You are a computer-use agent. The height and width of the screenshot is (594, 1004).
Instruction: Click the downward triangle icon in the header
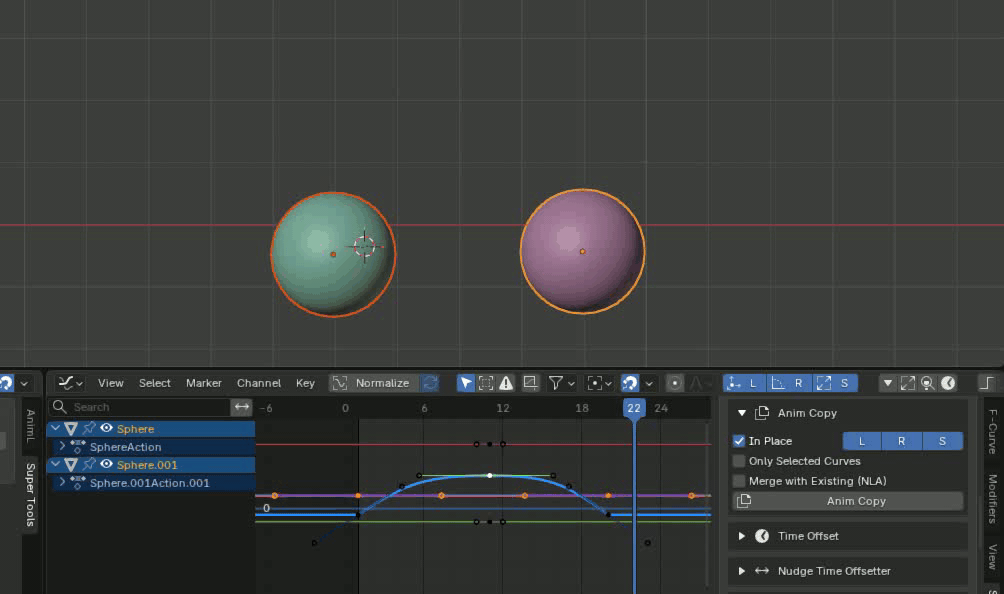click(887, 383)
